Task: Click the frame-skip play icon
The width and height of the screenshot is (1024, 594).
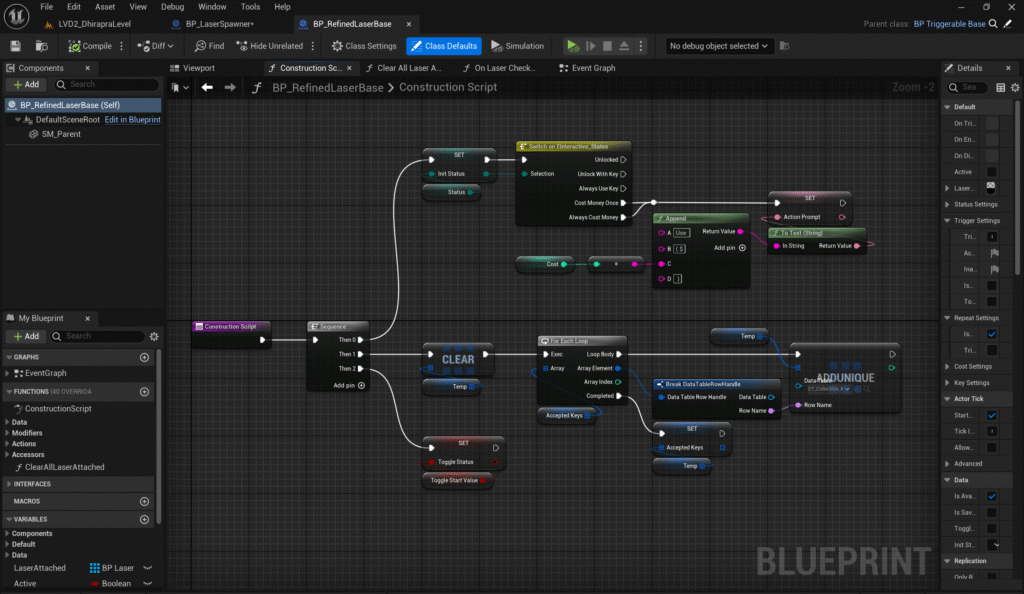Action: pos(590,46)
